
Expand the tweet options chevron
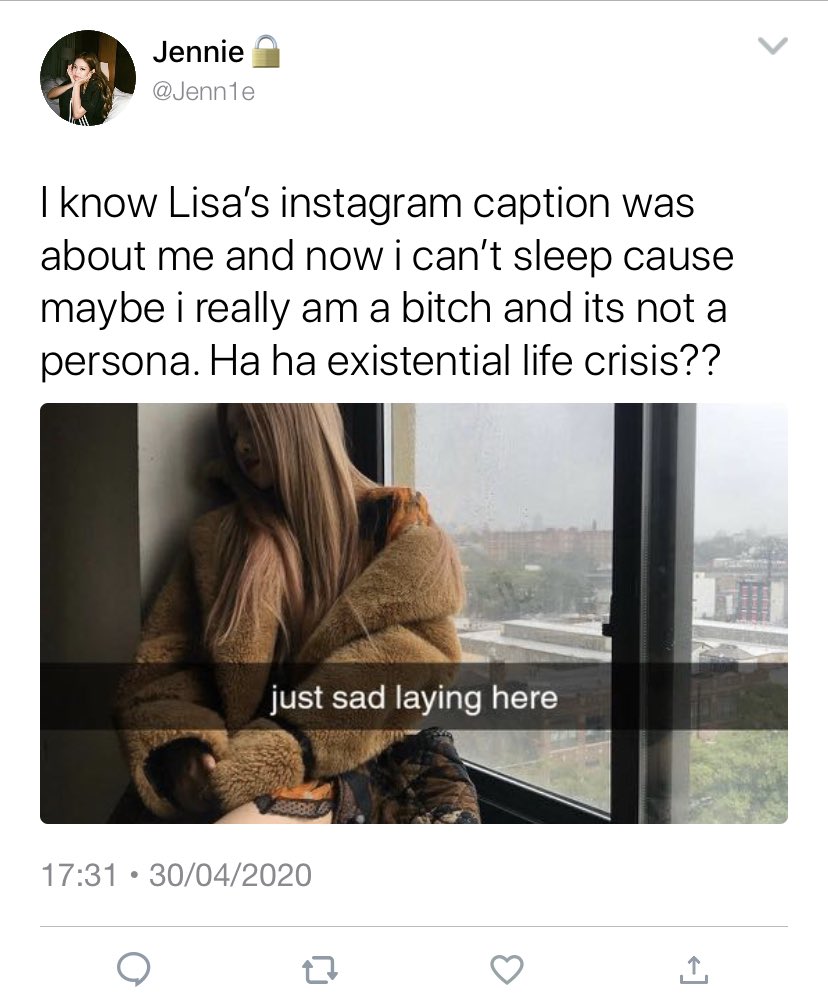click(773, 47)
